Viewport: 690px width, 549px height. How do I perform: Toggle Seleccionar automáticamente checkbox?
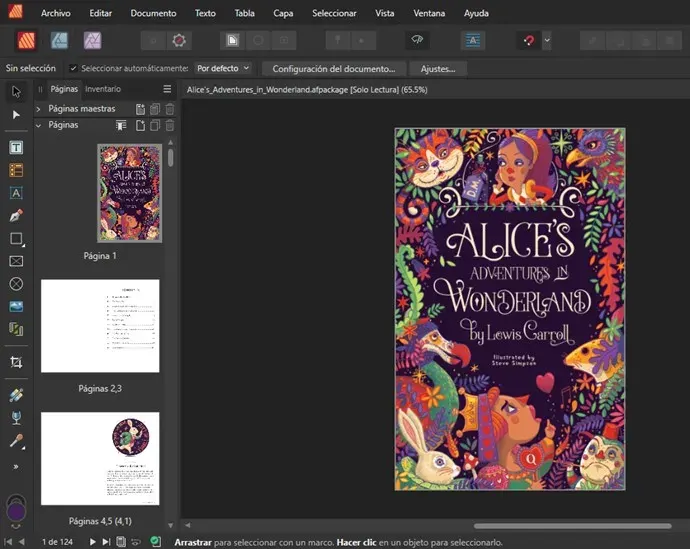click(73, 68)
